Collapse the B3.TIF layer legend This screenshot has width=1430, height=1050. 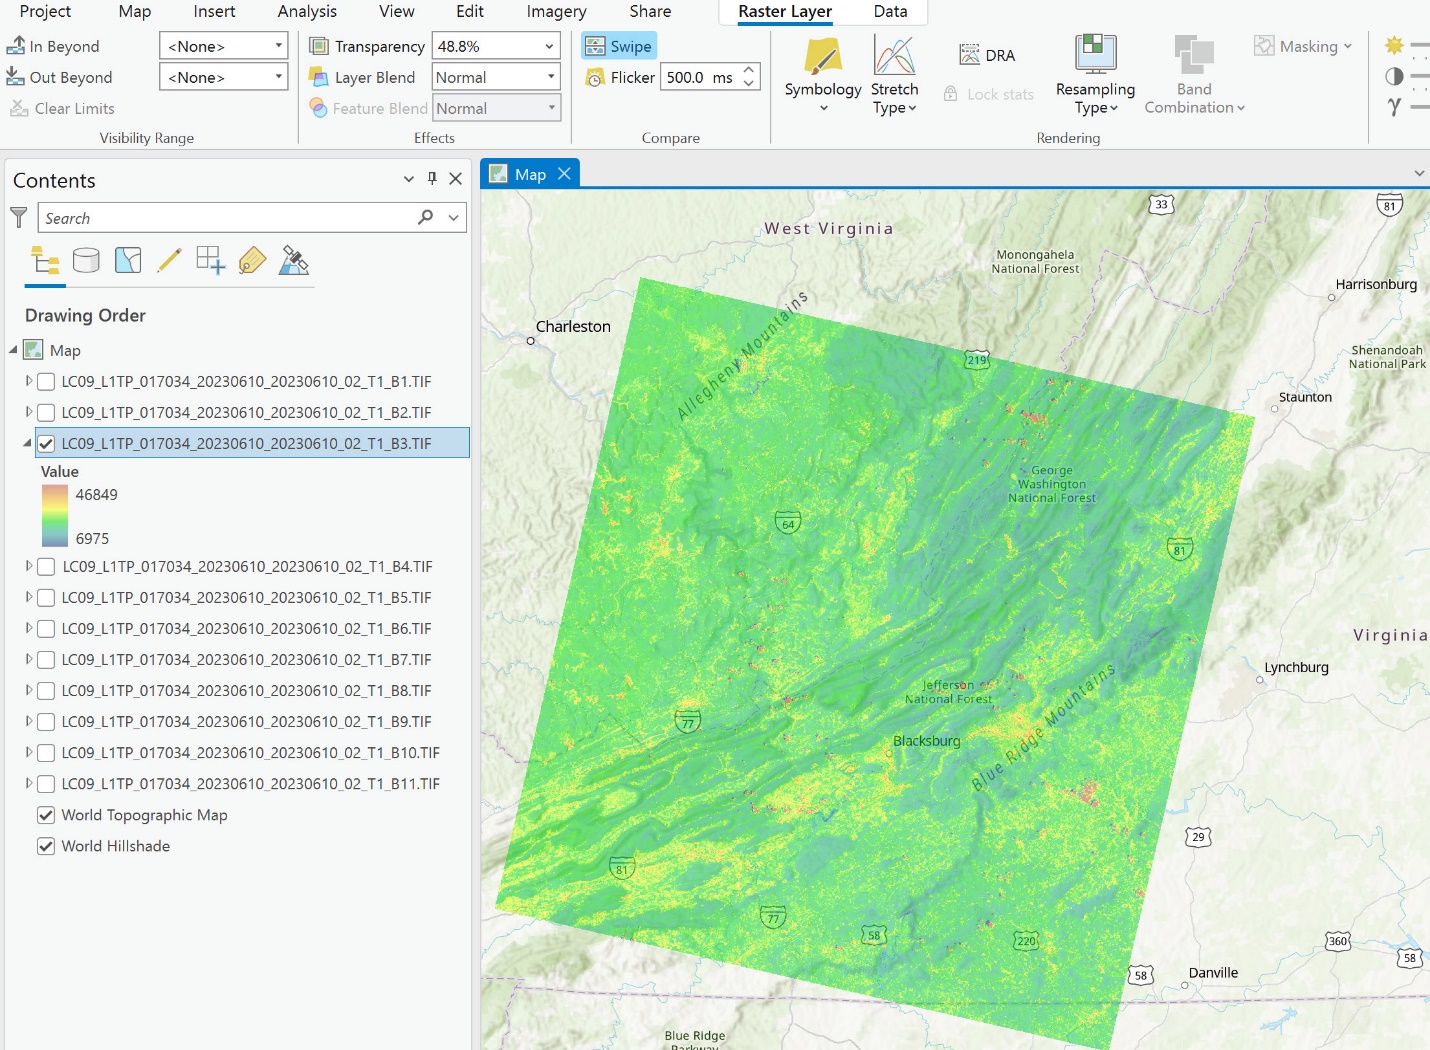pyautogui.click(x=28, y=443)
